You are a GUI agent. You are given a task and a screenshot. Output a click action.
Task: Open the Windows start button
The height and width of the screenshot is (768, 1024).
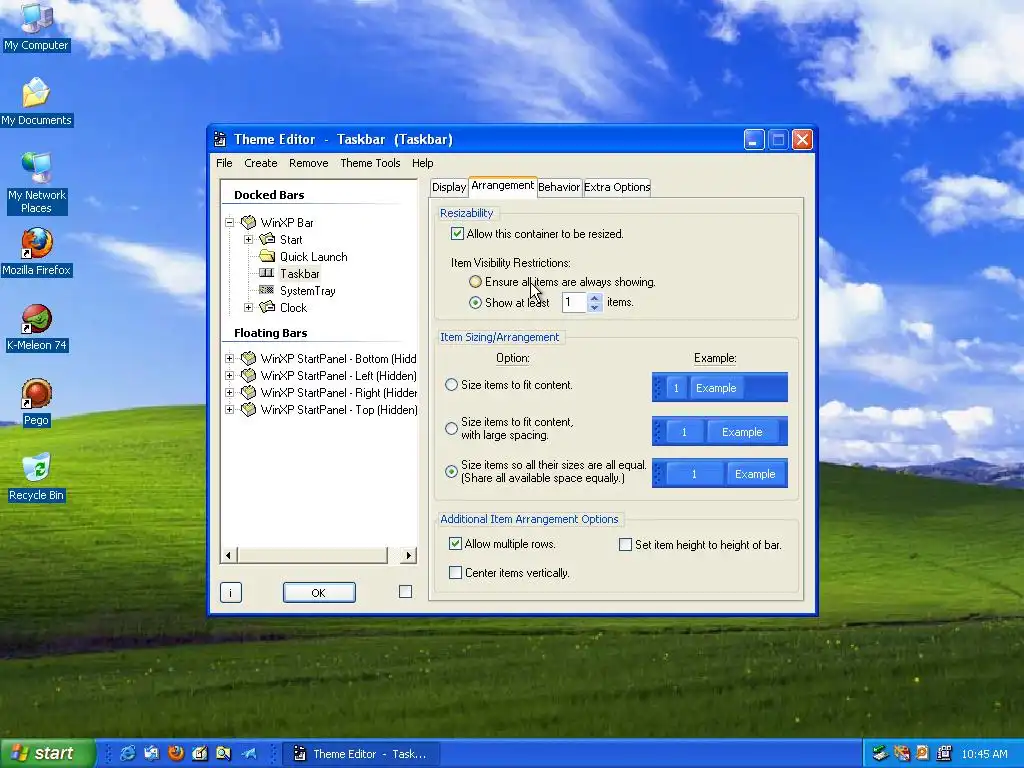point(48,754)
